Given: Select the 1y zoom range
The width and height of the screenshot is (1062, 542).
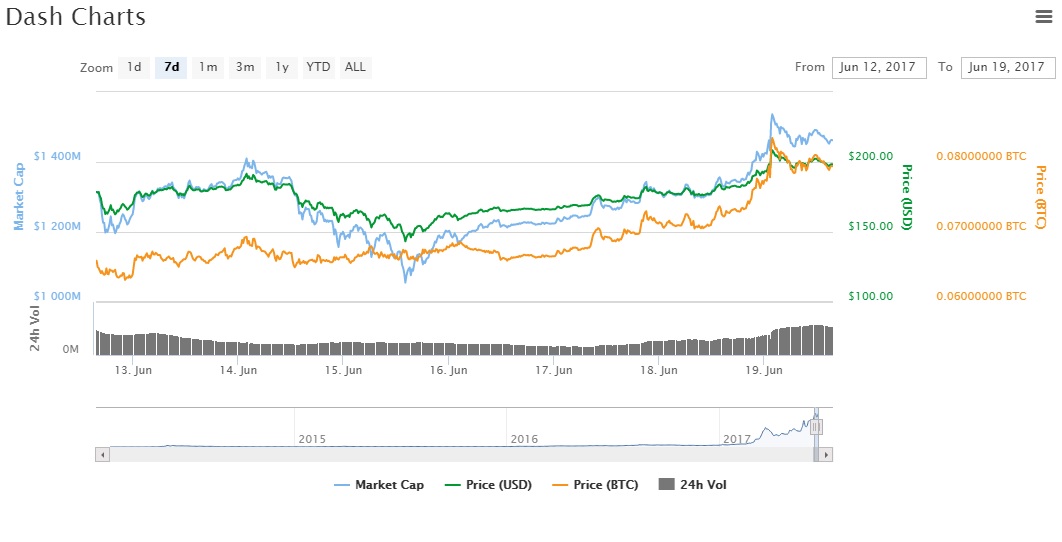Looking at the screenshot, I should pyautogui.click(x=282, y=67).
